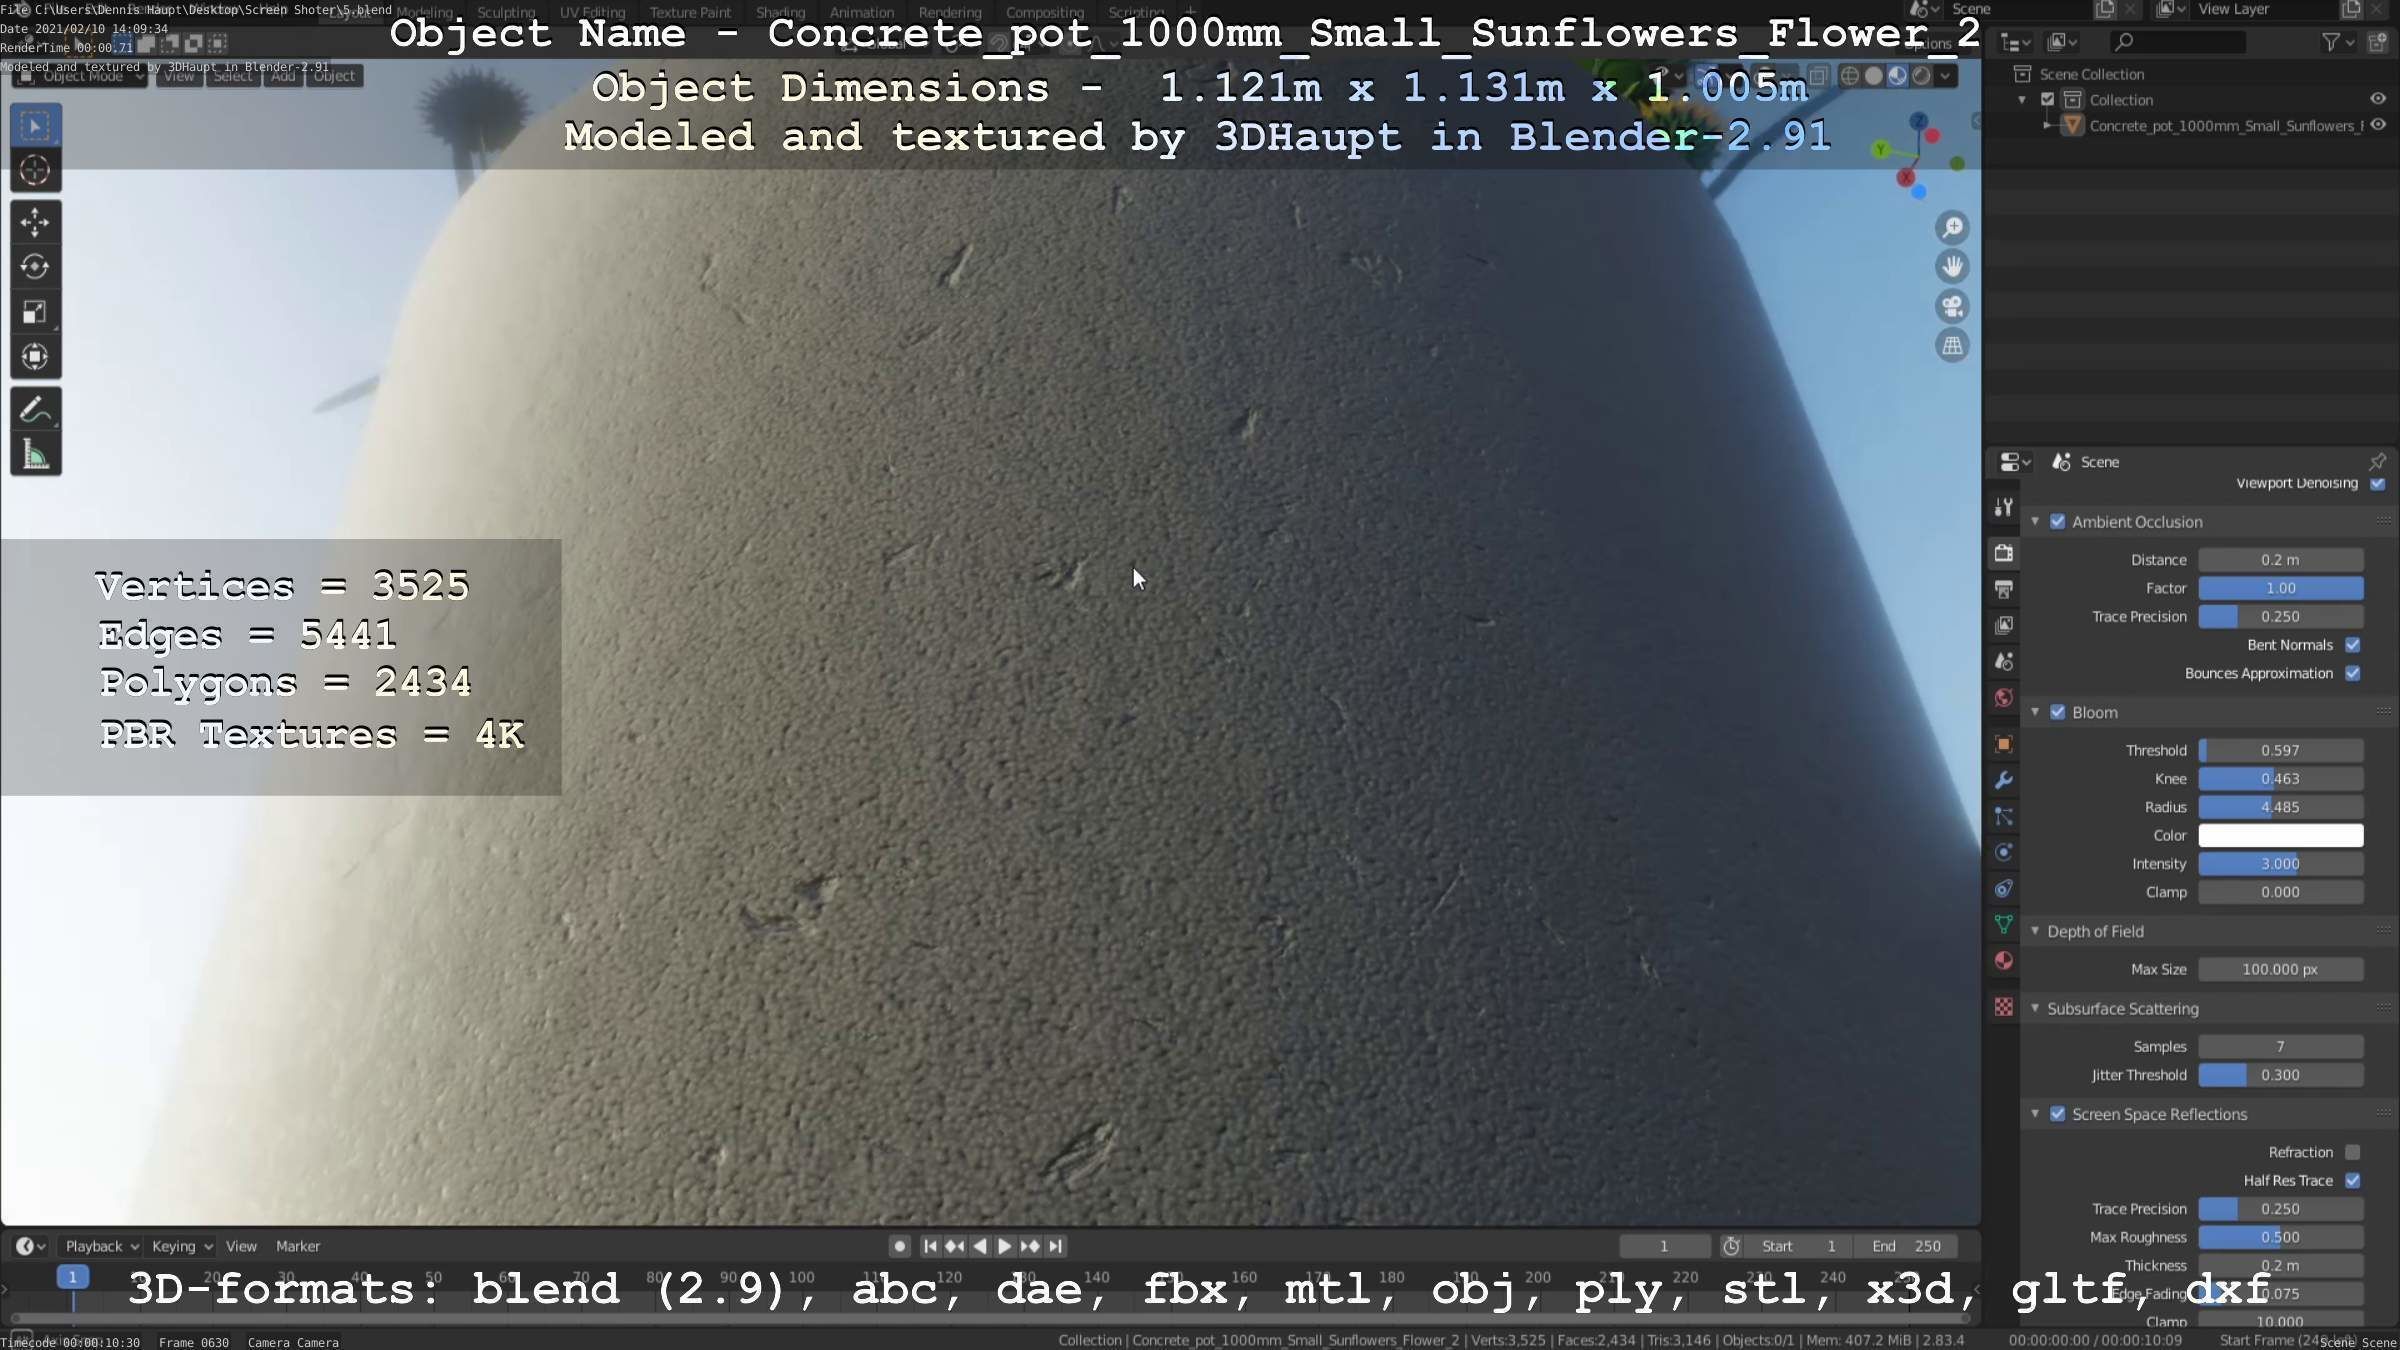Select the Measure tool

pyautogui.click(x=35, y=455)
